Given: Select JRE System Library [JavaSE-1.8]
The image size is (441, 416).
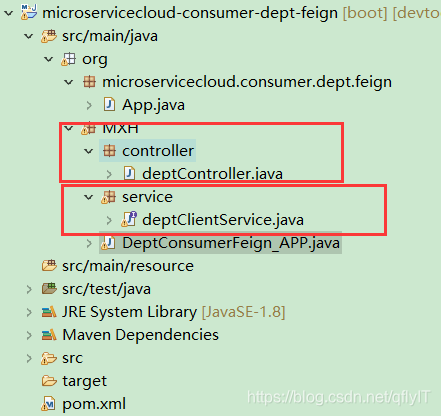Looking at the screenshot, I should coord(174,312).
